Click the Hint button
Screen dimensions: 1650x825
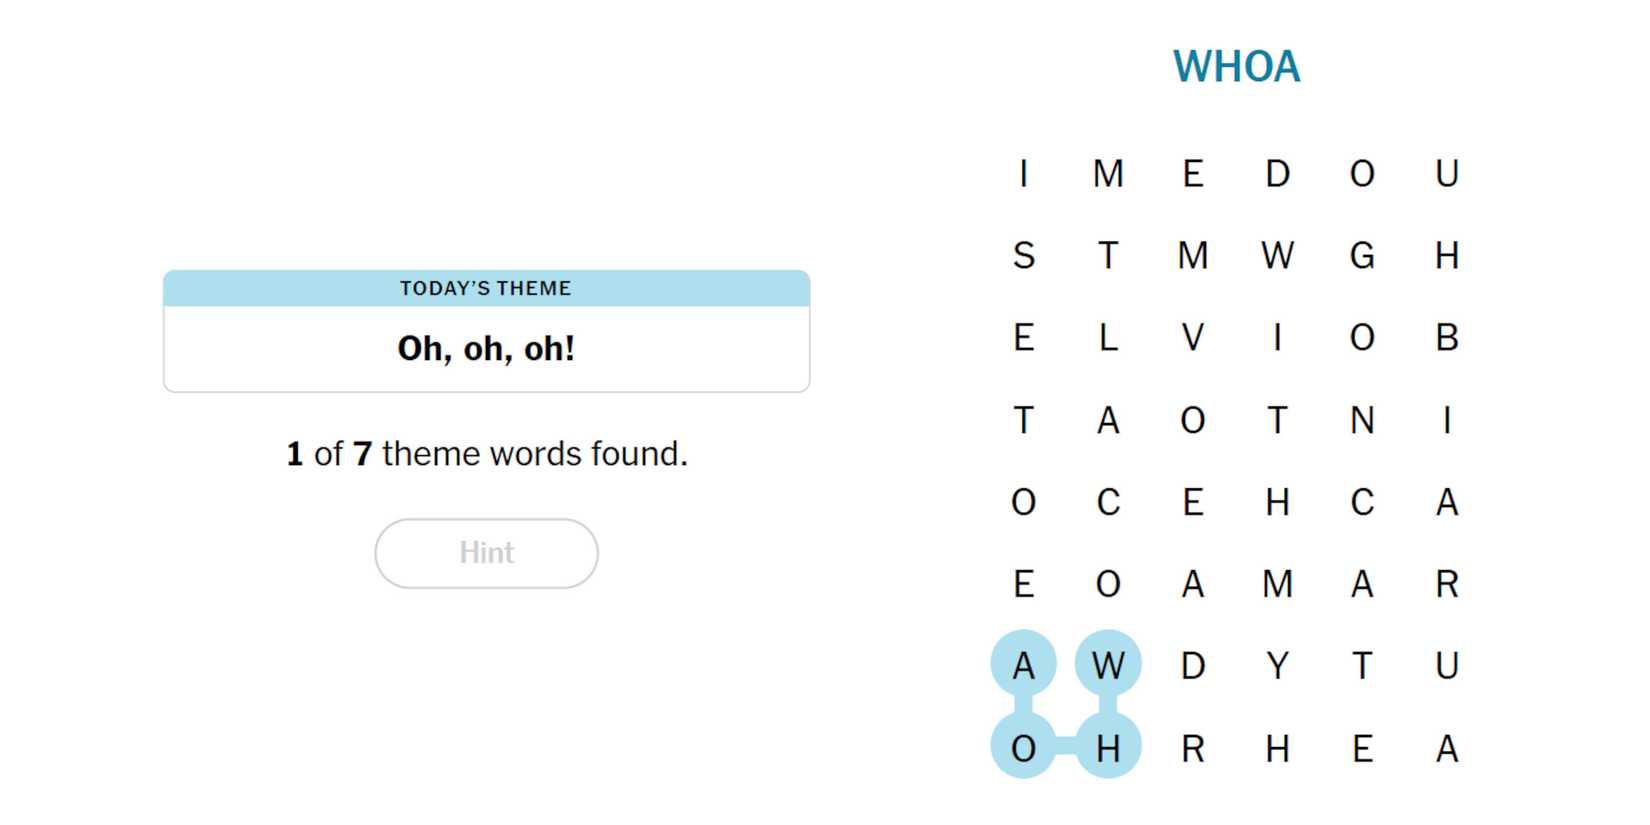486,553
